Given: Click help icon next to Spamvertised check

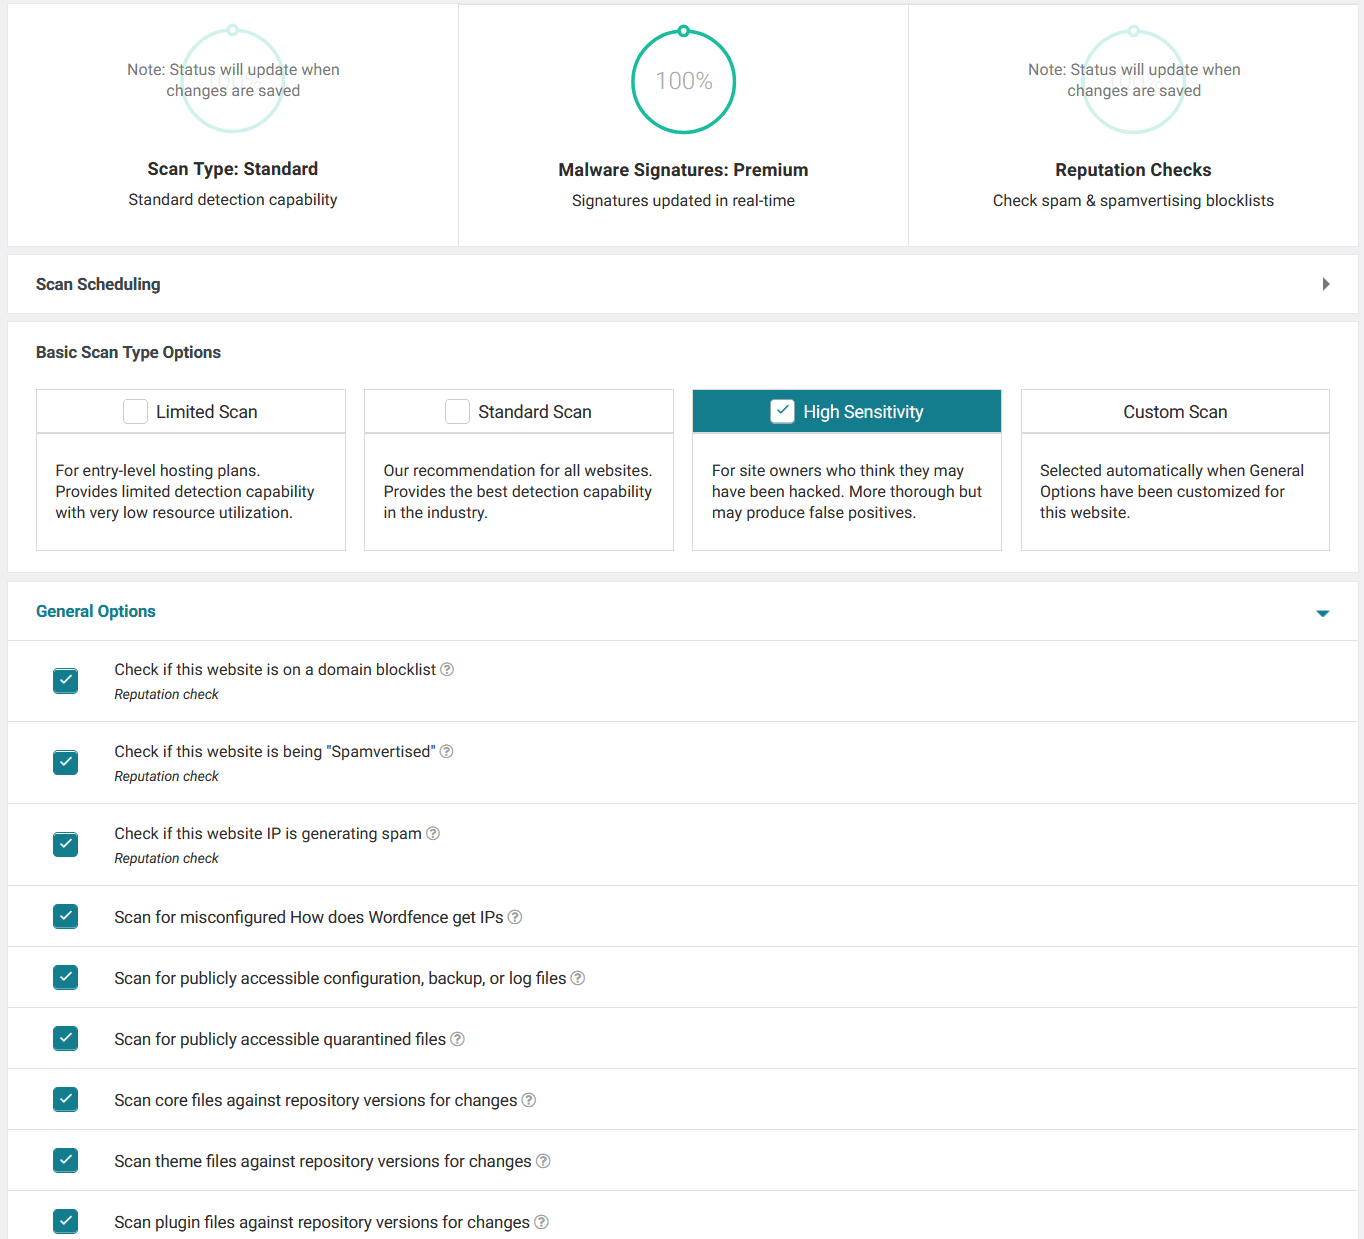Looking at the screenshot, I should [447, 752].
